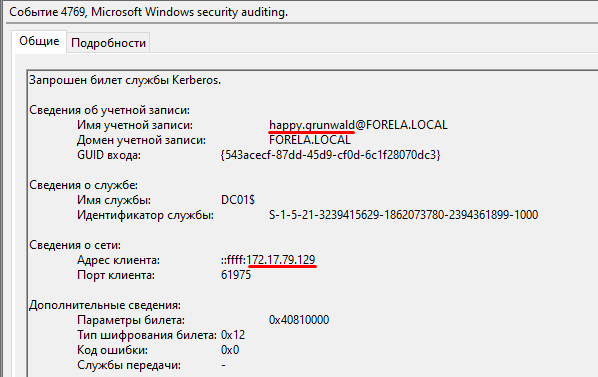Viewport: 598px width, 377px height.
Task: Click 'Запрошен билет службы Kerberos' line
Action: (125, 80)
